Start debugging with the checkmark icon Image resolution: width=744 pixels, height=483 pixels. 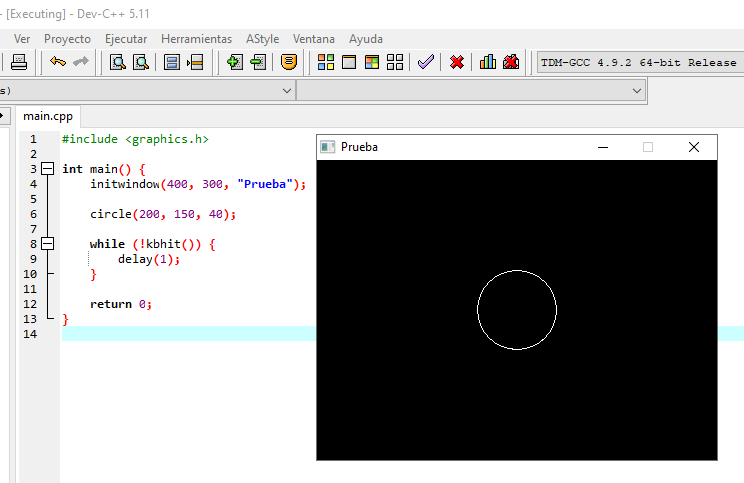tap(426, 62)
